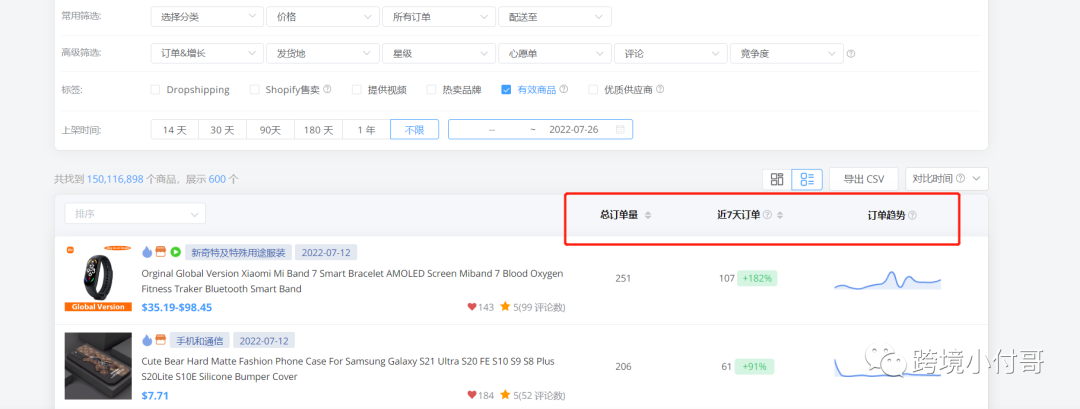This screenshot has width=1080, height=409.
Task: Click the 手机和通信 category tag
Action: [200, 340]
